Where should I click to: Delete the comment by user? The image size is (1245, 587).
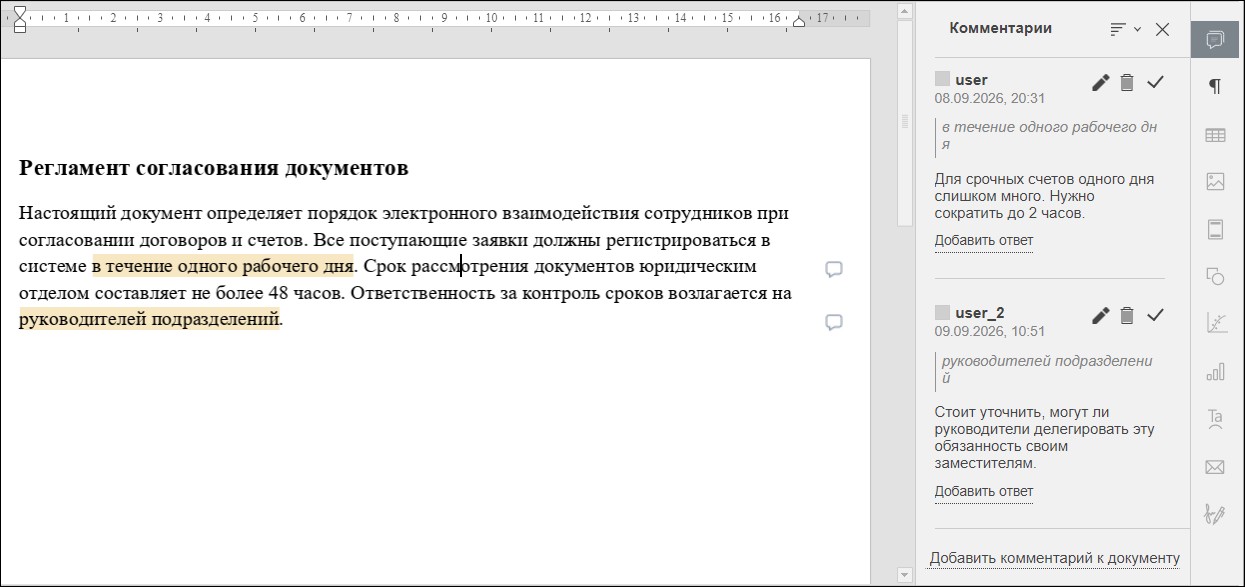click(x=1127, y=83)
